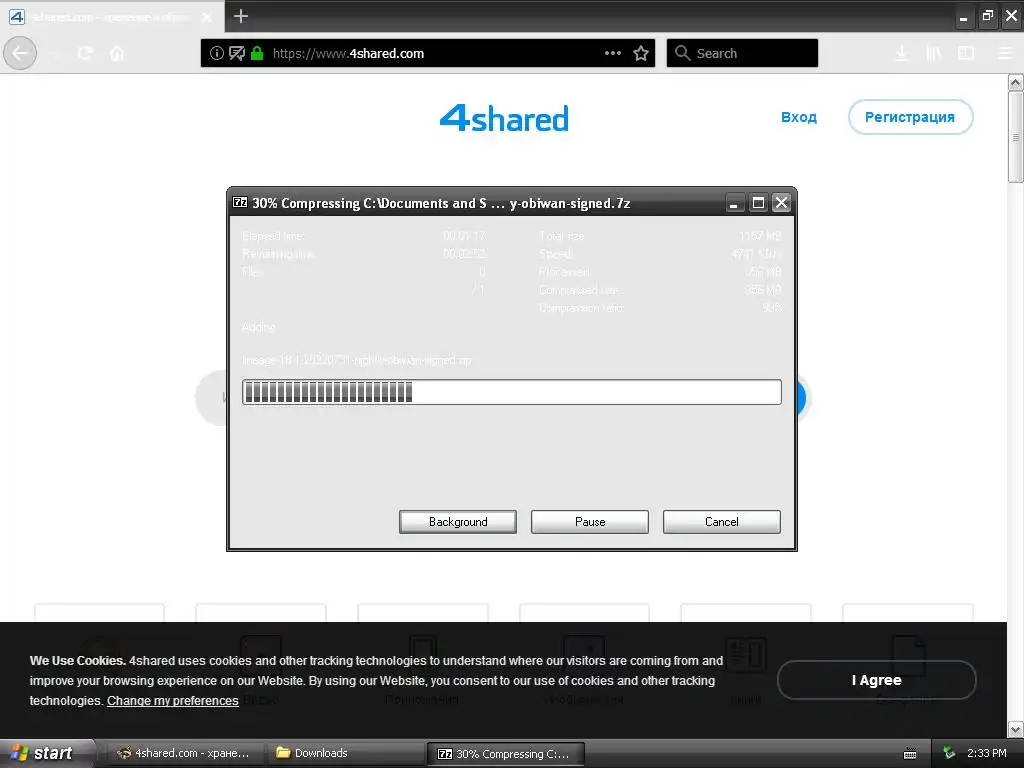This screenshot has width=1024, height=768.
Task: Click the vertical page scrollbar thumb
Action: [1015, 137]
